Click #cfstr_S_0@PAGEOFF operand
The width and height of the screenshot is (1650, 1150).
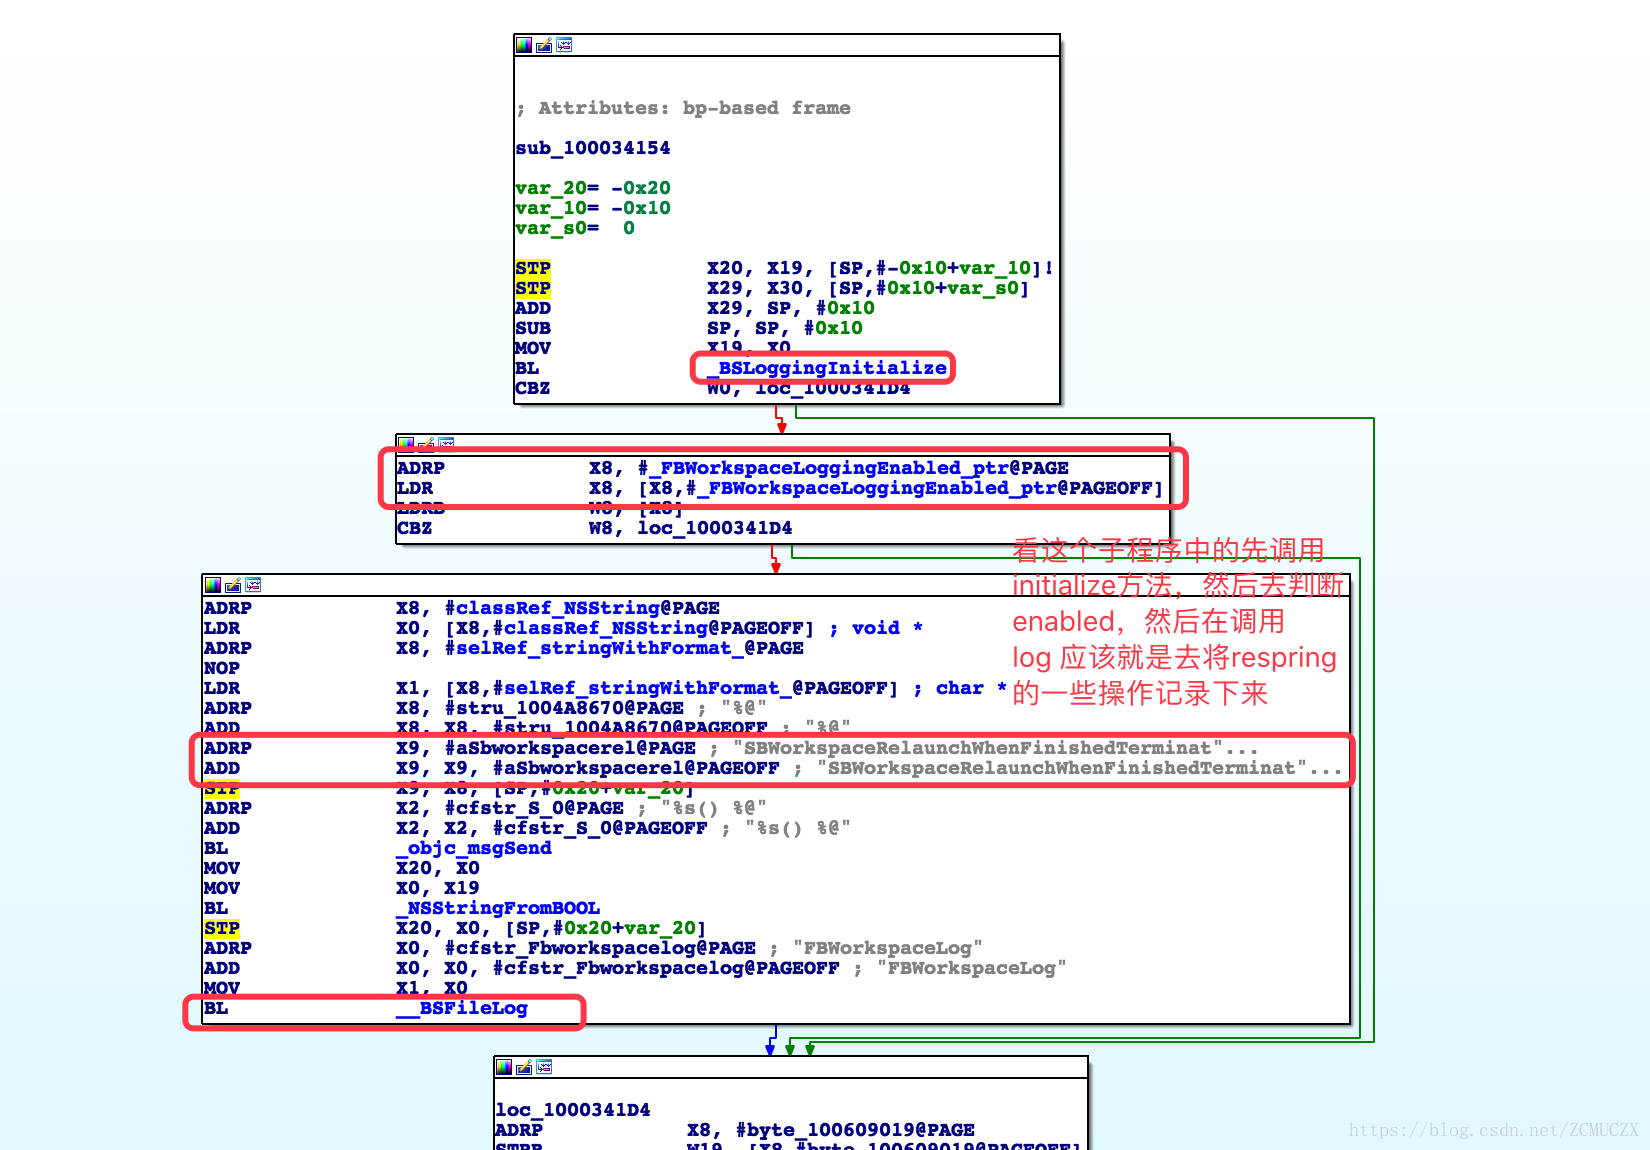[600, 828]
